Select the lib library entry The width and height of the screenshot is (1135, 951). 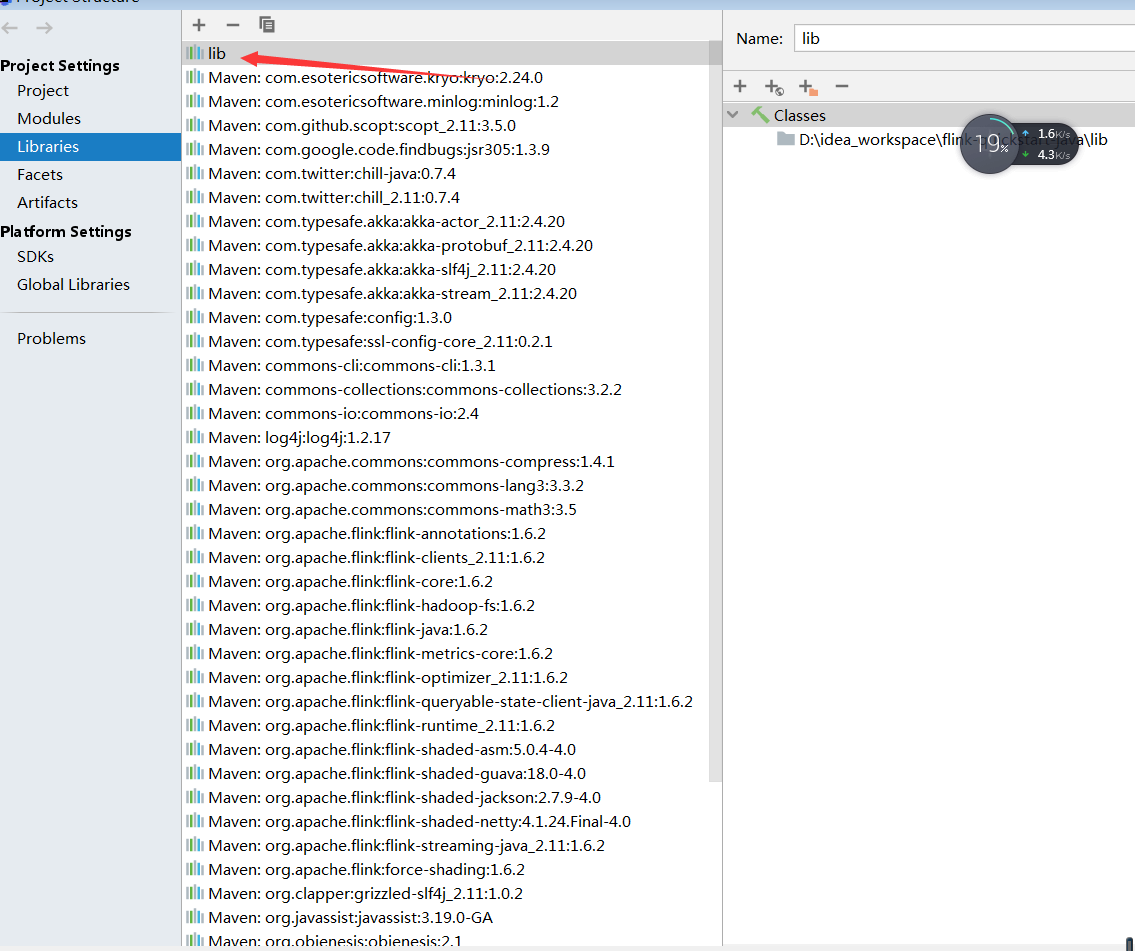click(x=445, y=54)
